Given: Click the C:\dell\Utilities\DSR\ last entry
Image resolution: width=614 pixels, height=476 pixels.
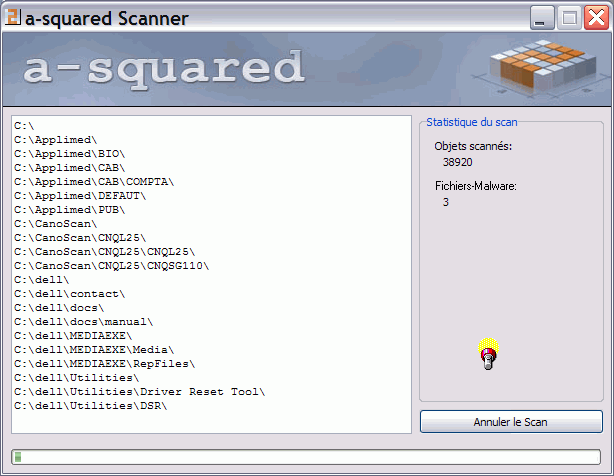Looking at the screenshot, I should point(91,406).
